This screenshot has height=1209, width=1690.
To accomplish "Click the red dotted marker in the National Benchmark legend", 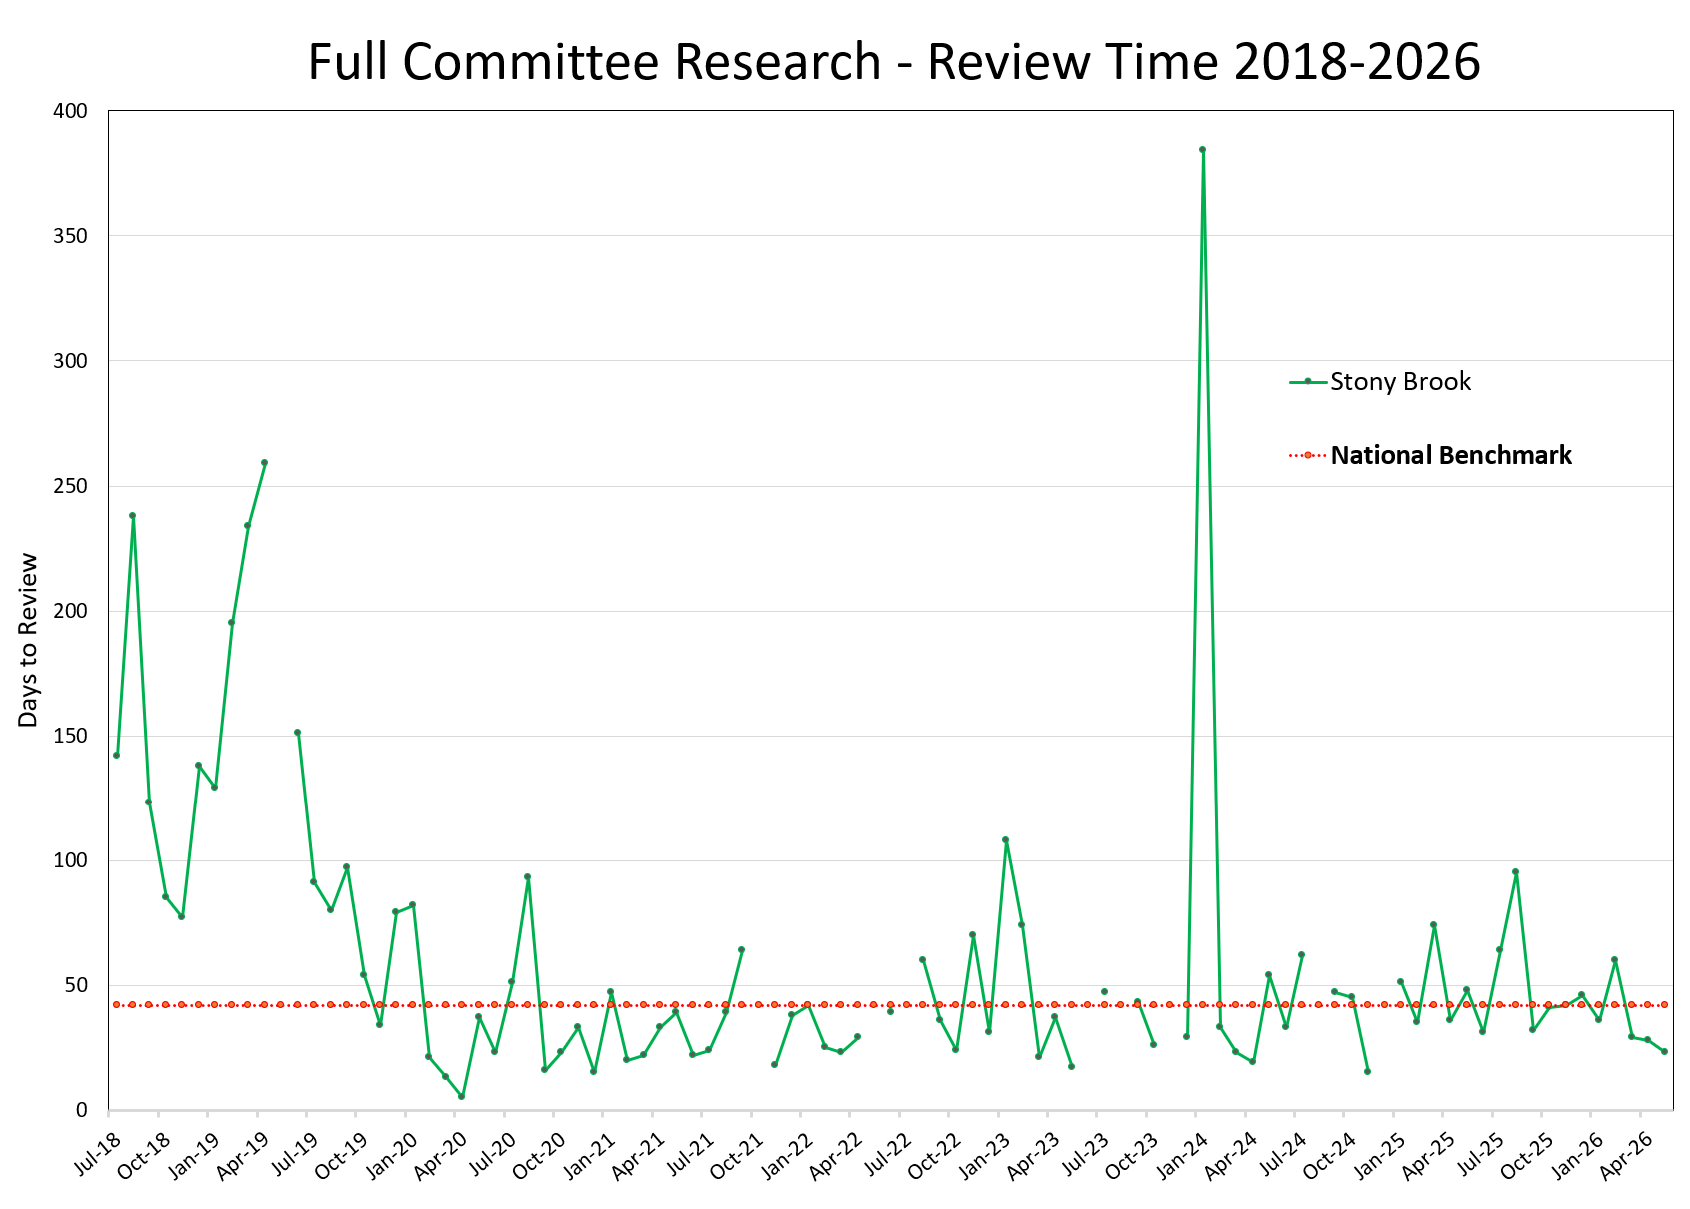I will pyautogui.click(x=1307, y=455).
